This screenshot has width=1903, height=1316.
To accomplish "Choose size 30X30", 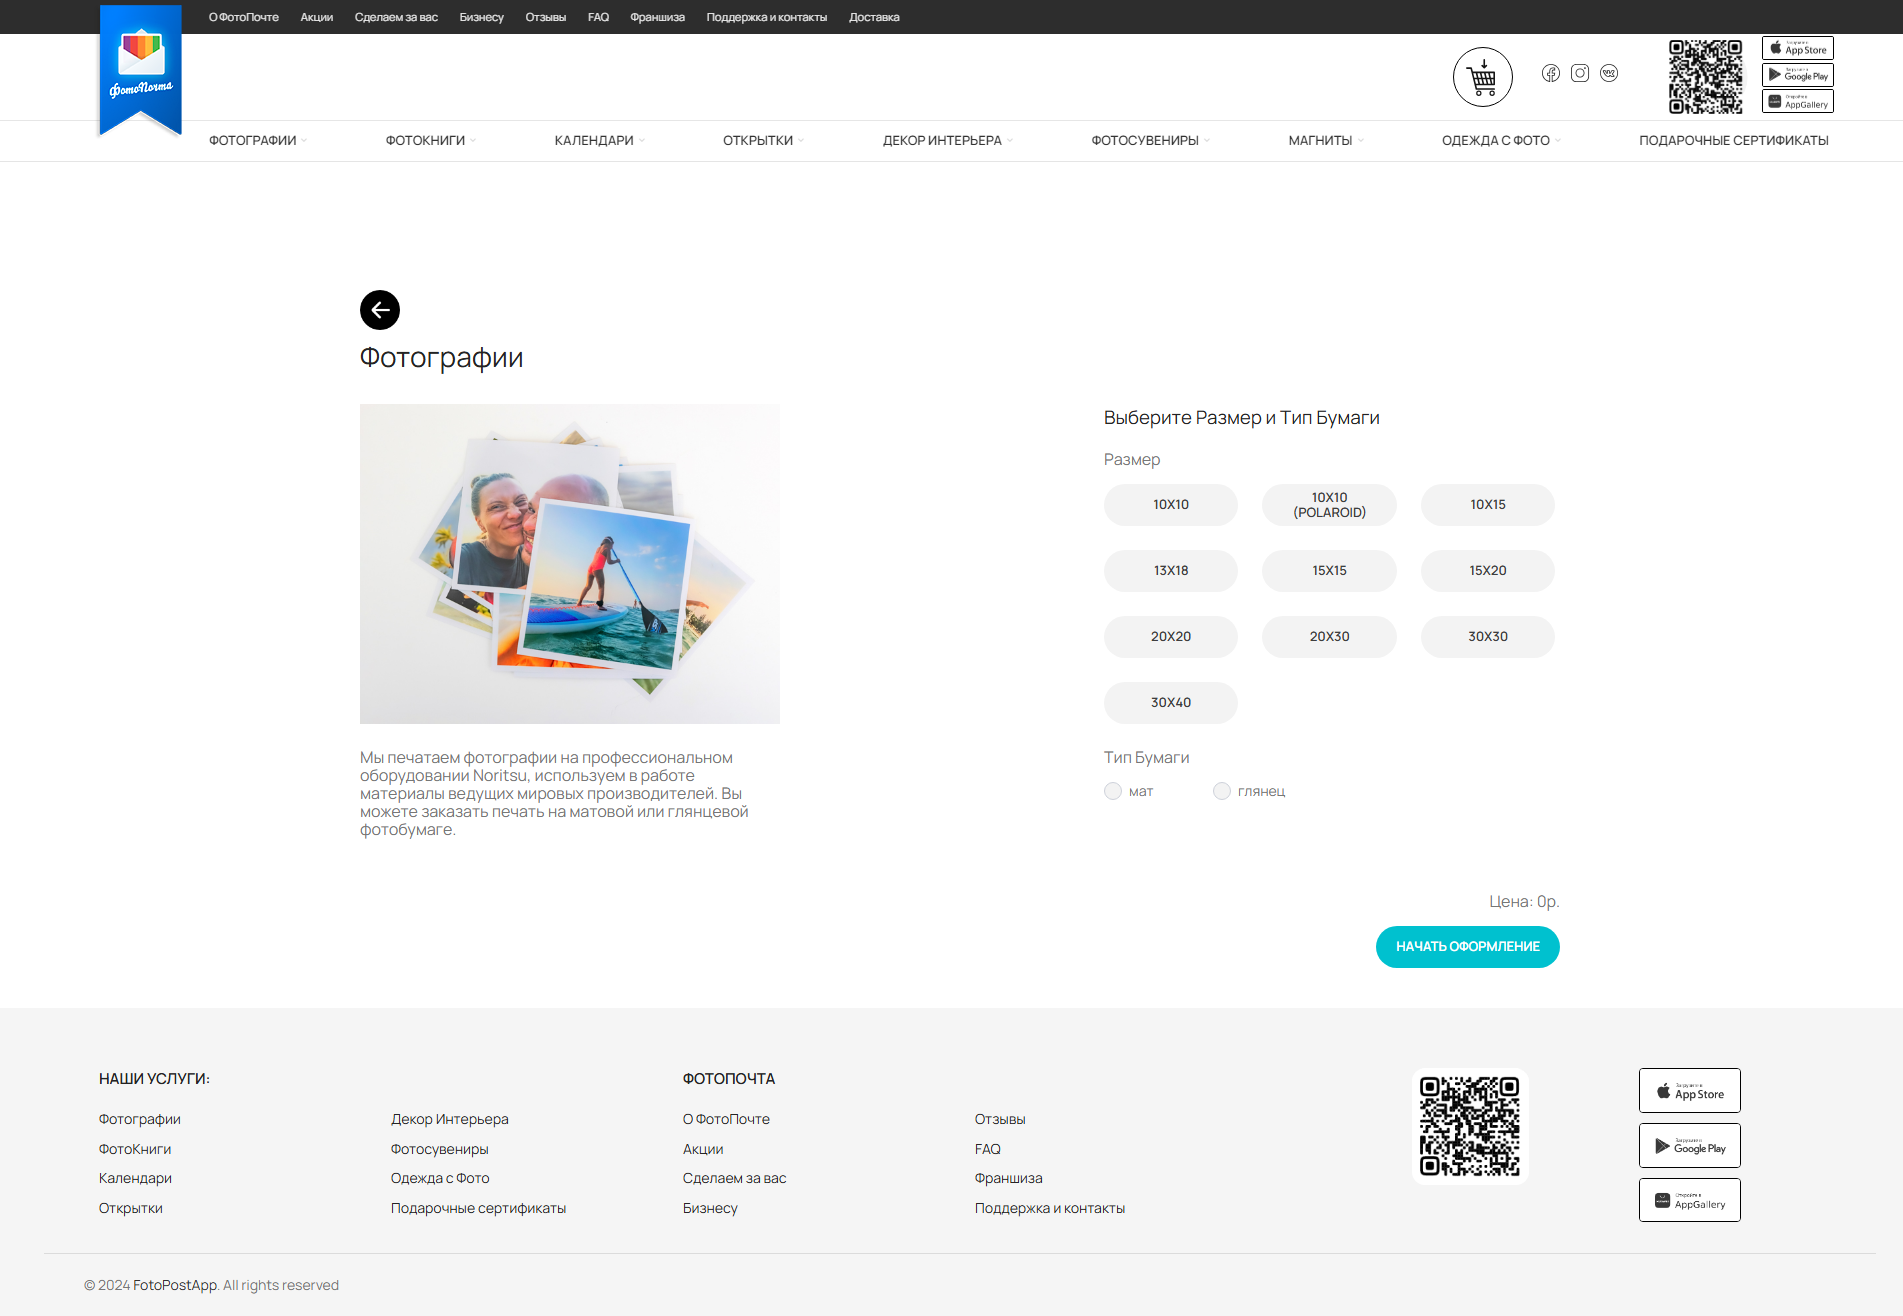I will click(x=1488, y=637).
